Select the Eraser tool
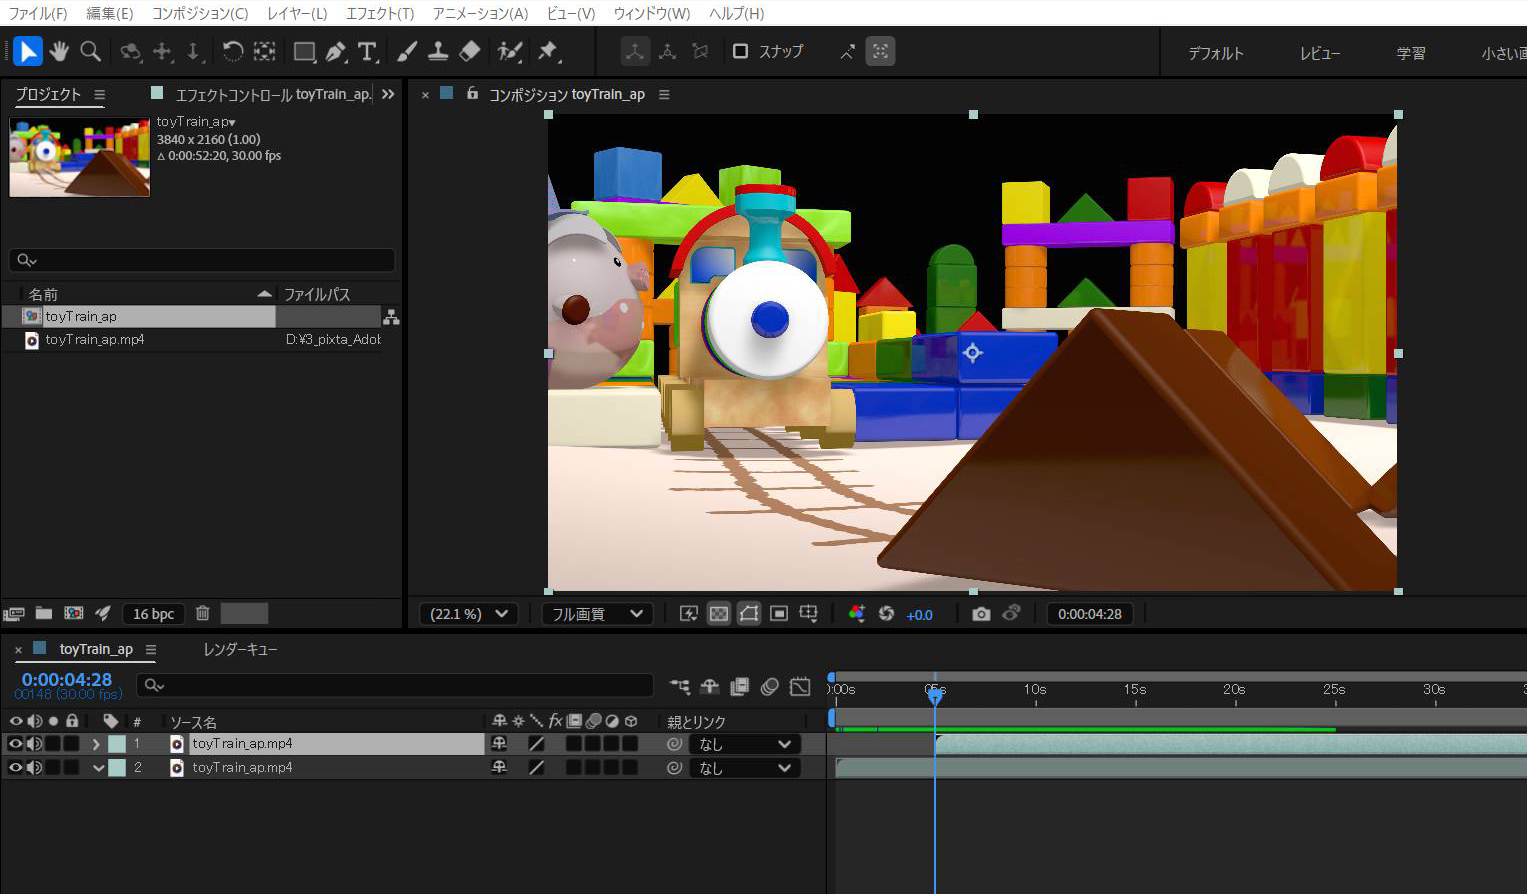 point(469,51)
